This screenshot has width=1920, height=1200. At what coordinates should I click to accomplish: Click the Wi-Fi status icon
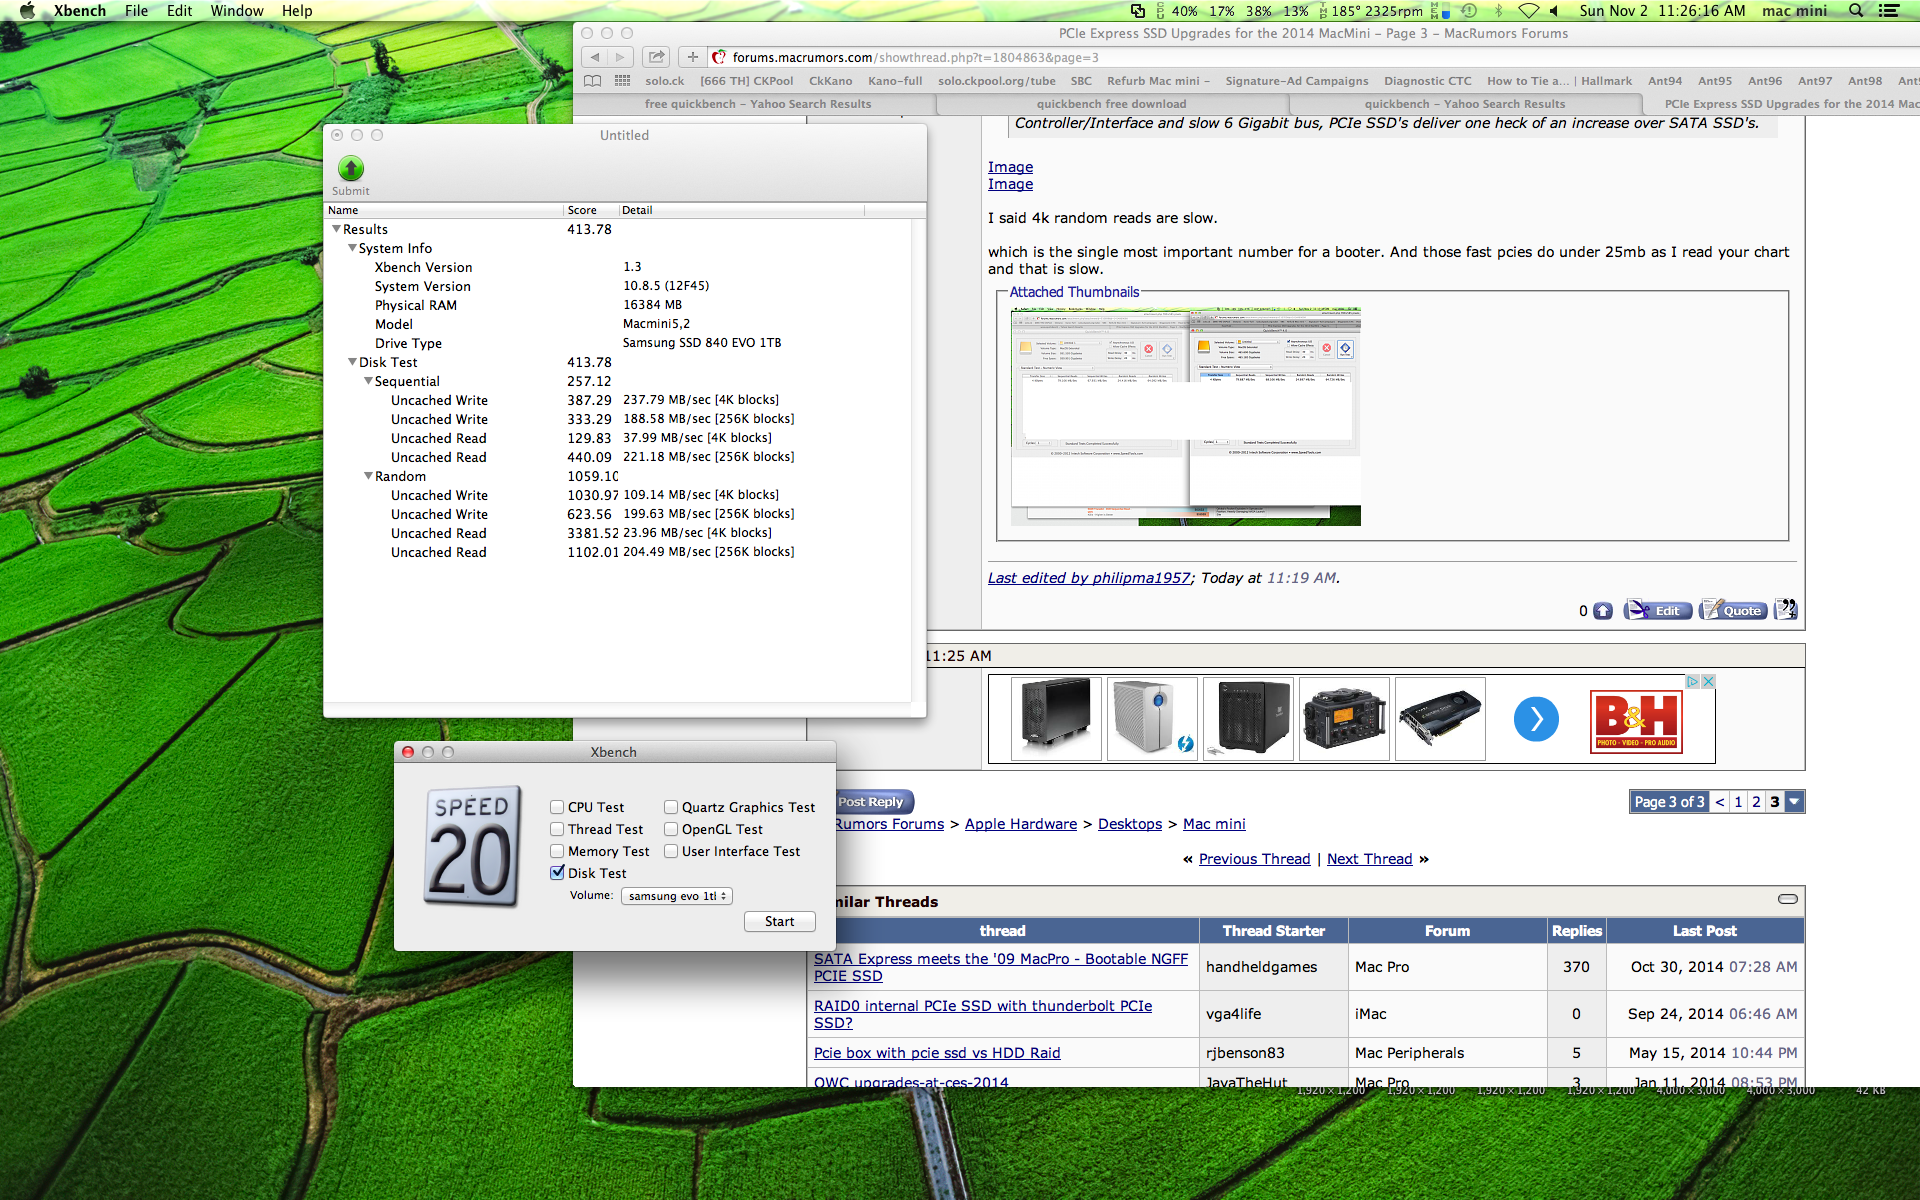(x=1528, y=11)
